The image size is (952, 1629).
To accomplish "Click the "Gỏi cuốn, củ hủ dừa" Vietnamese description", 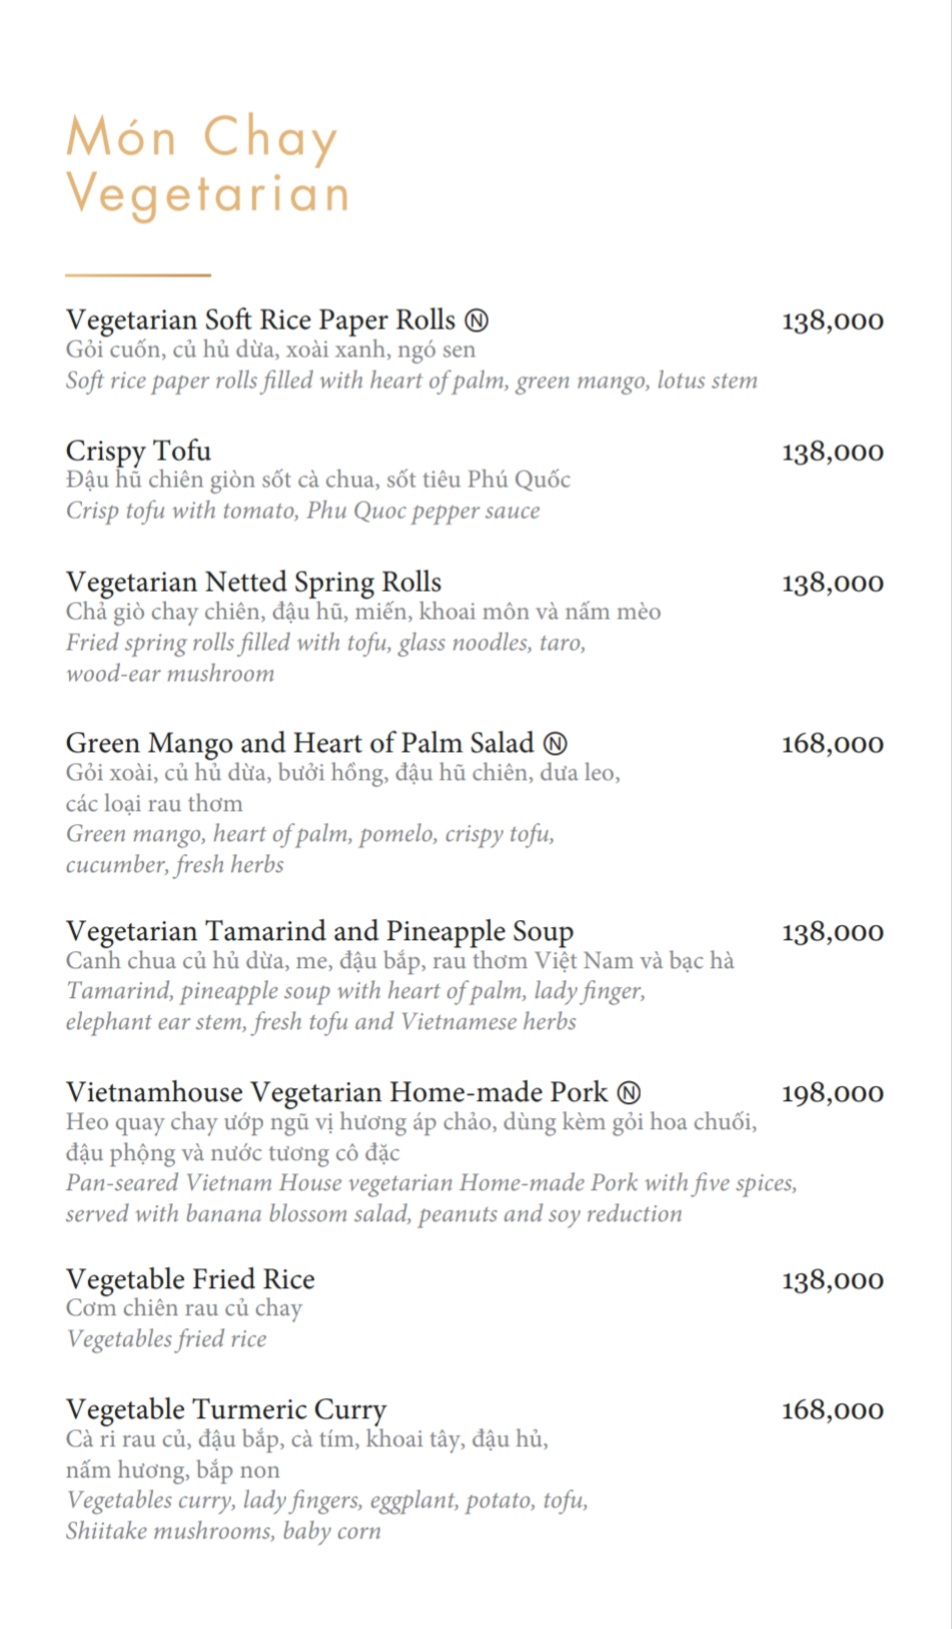I will tap(270, 350).
